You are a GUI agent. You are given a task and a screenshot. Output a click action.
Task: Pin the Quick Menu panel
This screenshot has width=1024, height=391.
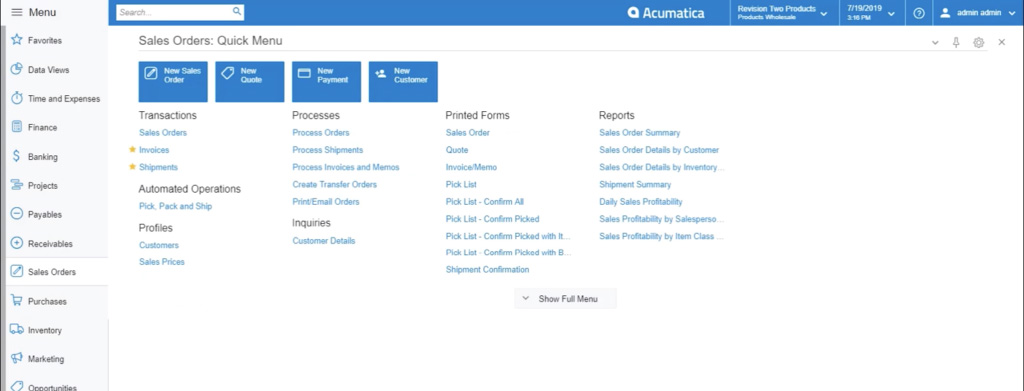pos(956,42)
